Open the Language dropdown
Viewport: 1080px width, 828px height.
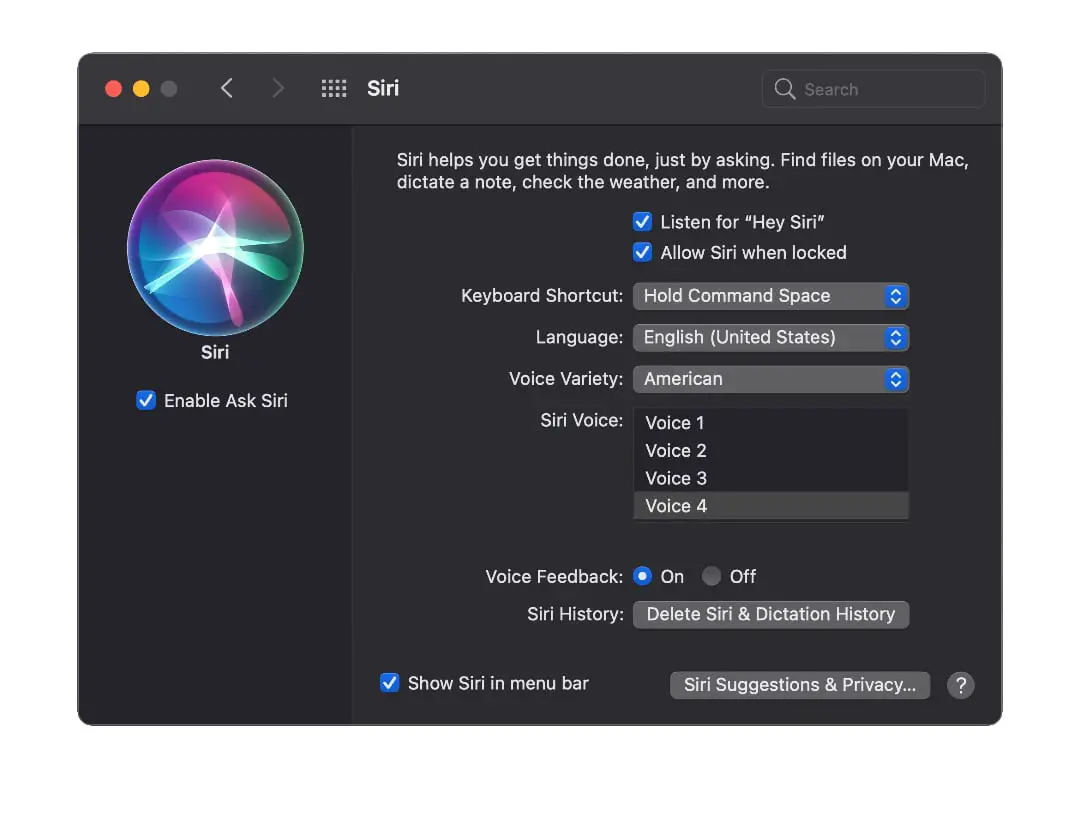click(771, 338)
